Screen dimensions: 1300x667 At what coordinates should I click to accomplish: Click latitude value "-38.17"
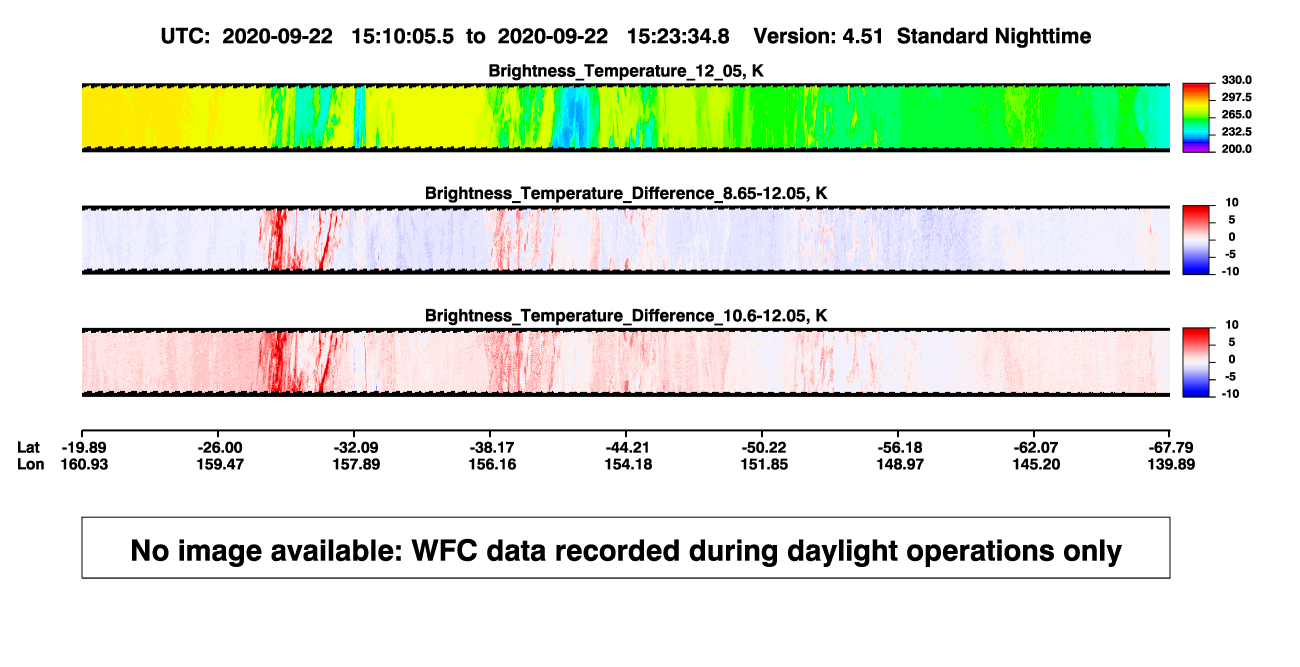490,447
